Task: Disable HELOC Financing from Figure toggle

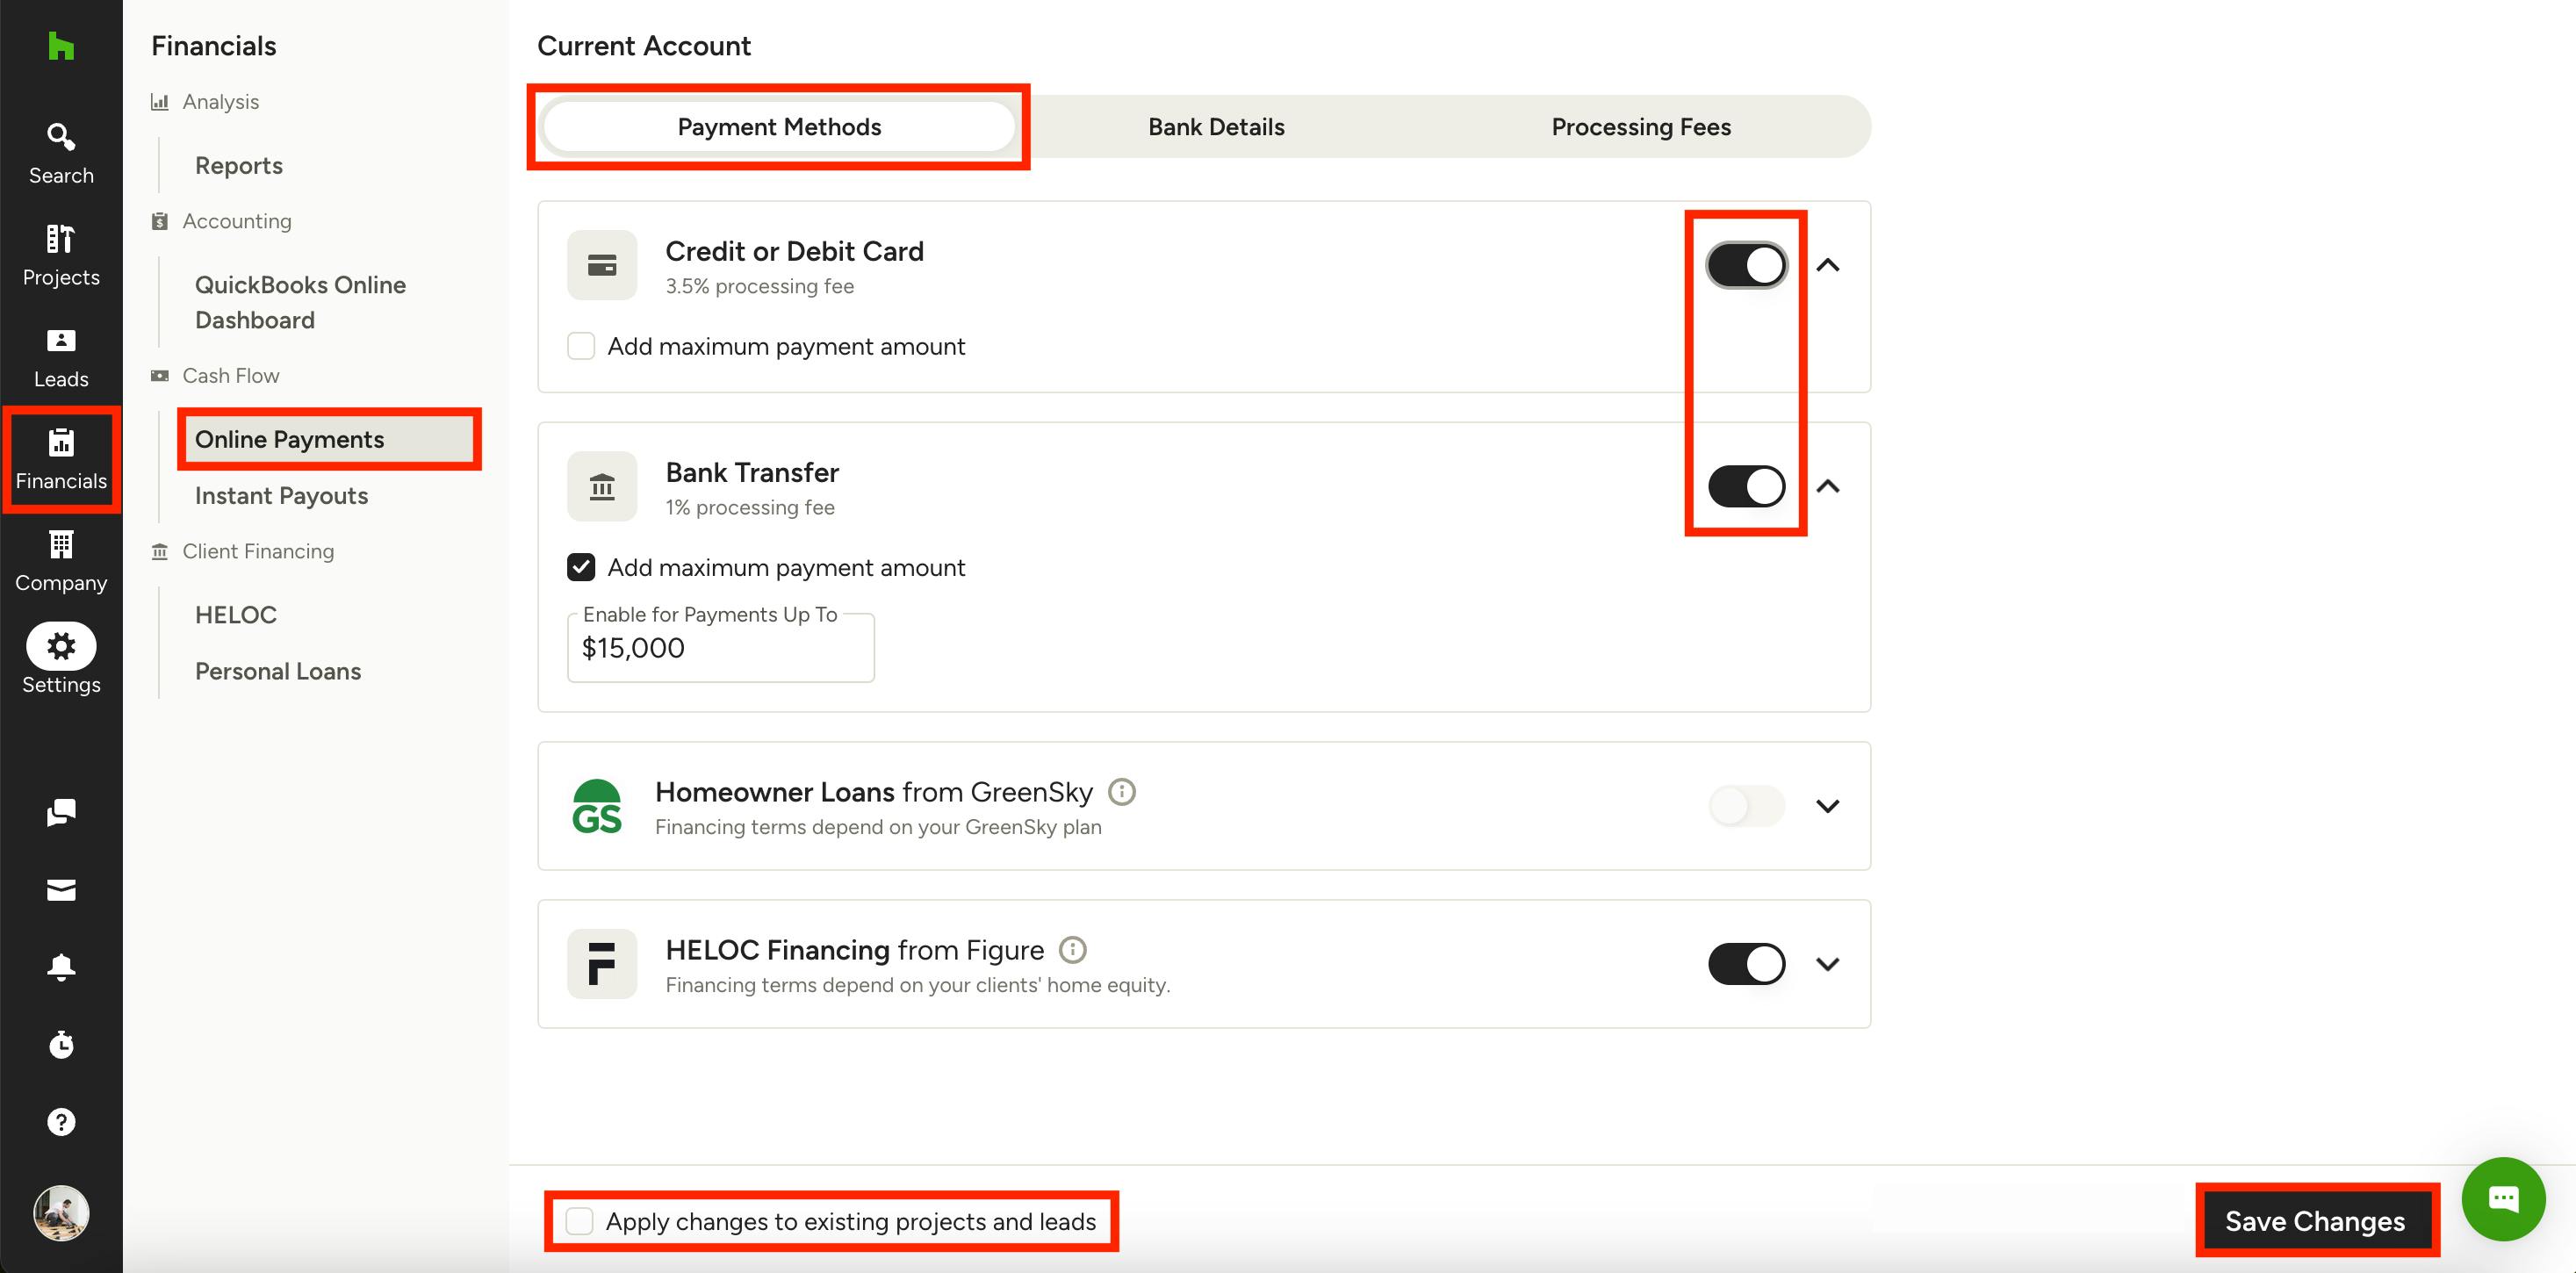Action: pyautogui.click(x=1746, y=964)
